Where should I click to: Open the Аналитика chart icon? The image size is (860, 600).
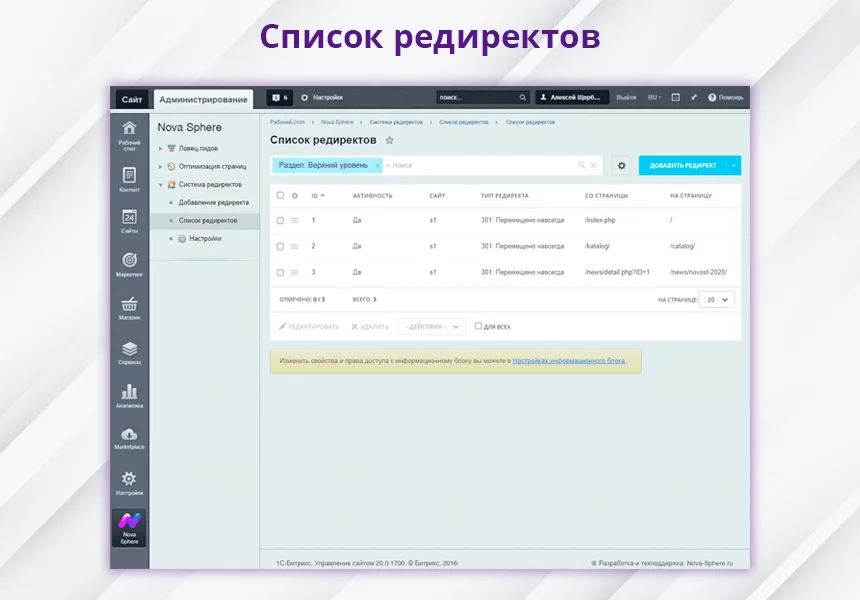pyautogui.click(x=129, y=395)
